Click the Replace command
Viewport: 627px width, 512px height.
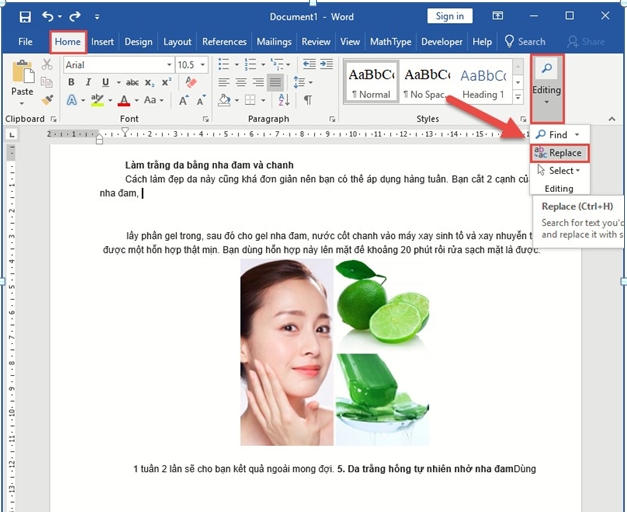pyautogui.click(x=559, y=153)
